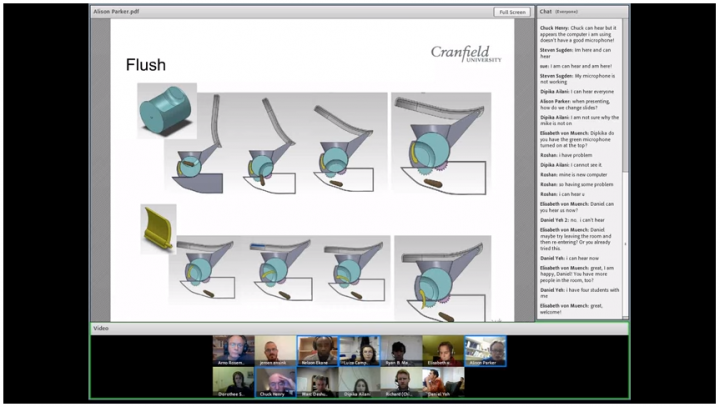Click the Full Screen button

point(511,12)
